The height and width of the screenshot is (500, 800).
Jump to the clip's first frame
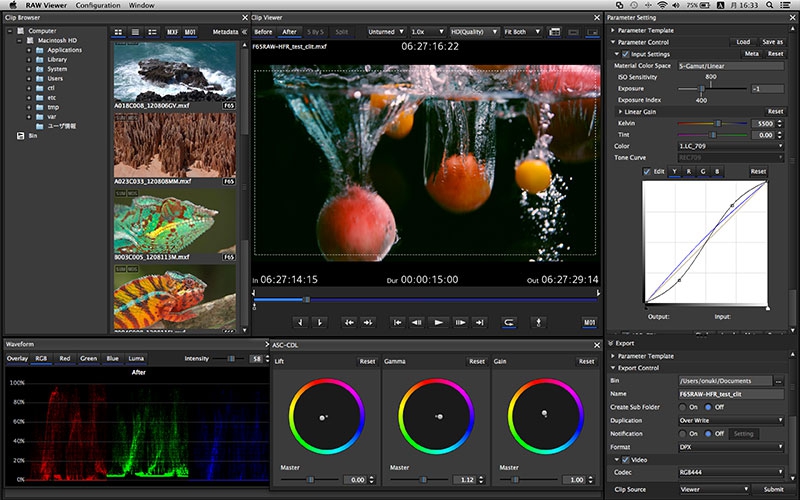point(398,322)
